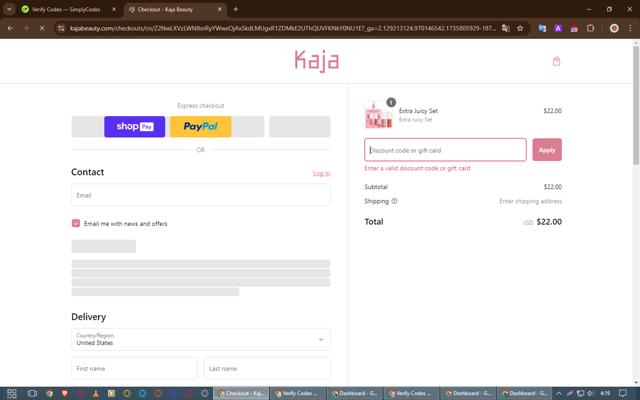
Task: Open Chrome's three-dot menu
Action: coord(630,28)
